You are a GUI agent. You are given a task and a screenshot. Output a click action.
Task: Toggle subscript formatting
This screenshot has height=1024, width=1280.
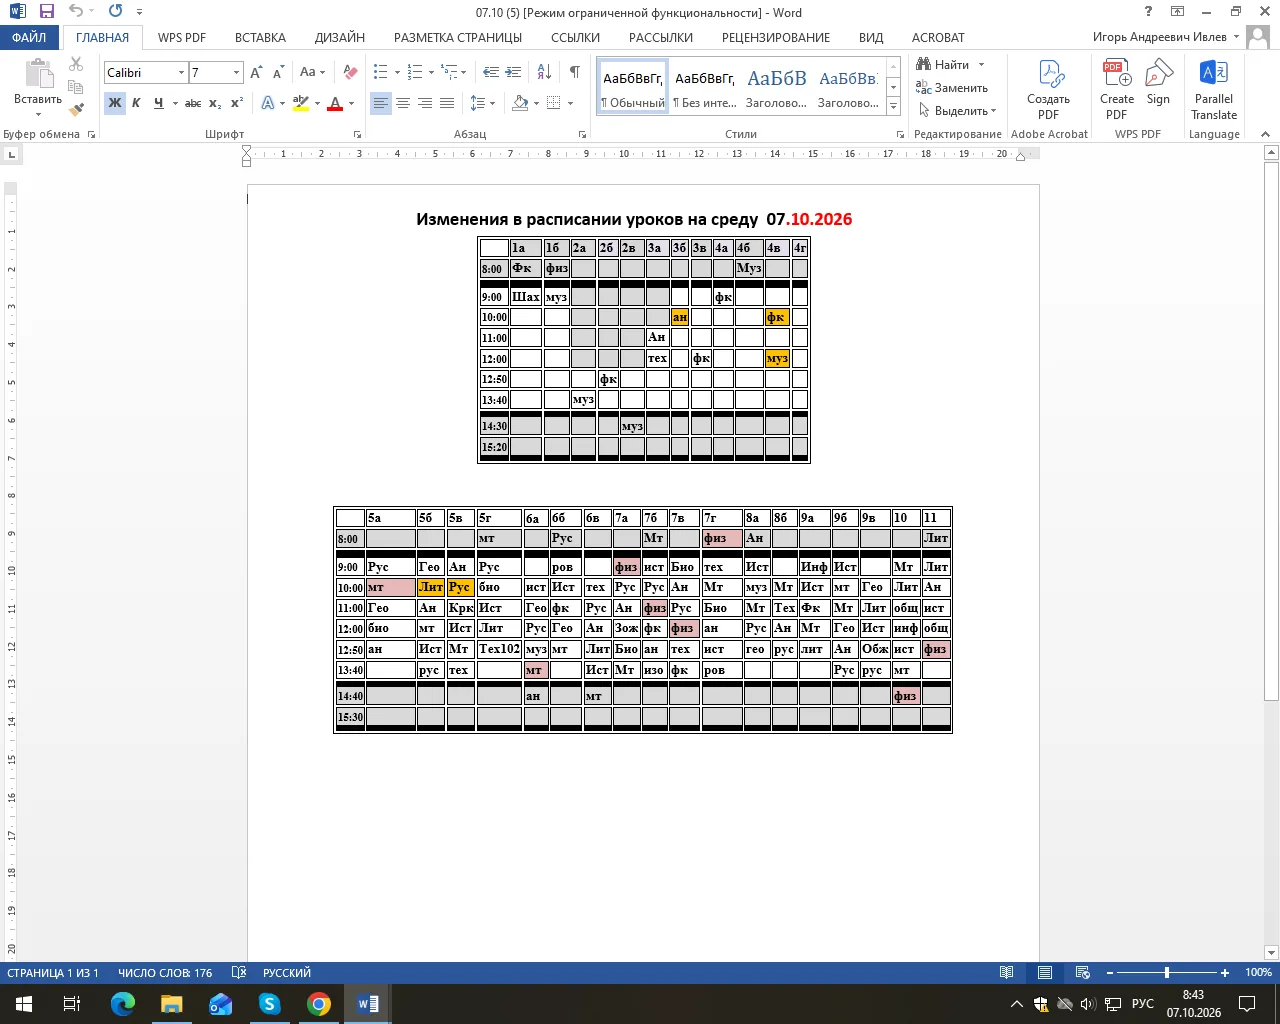tap(215, 103)
